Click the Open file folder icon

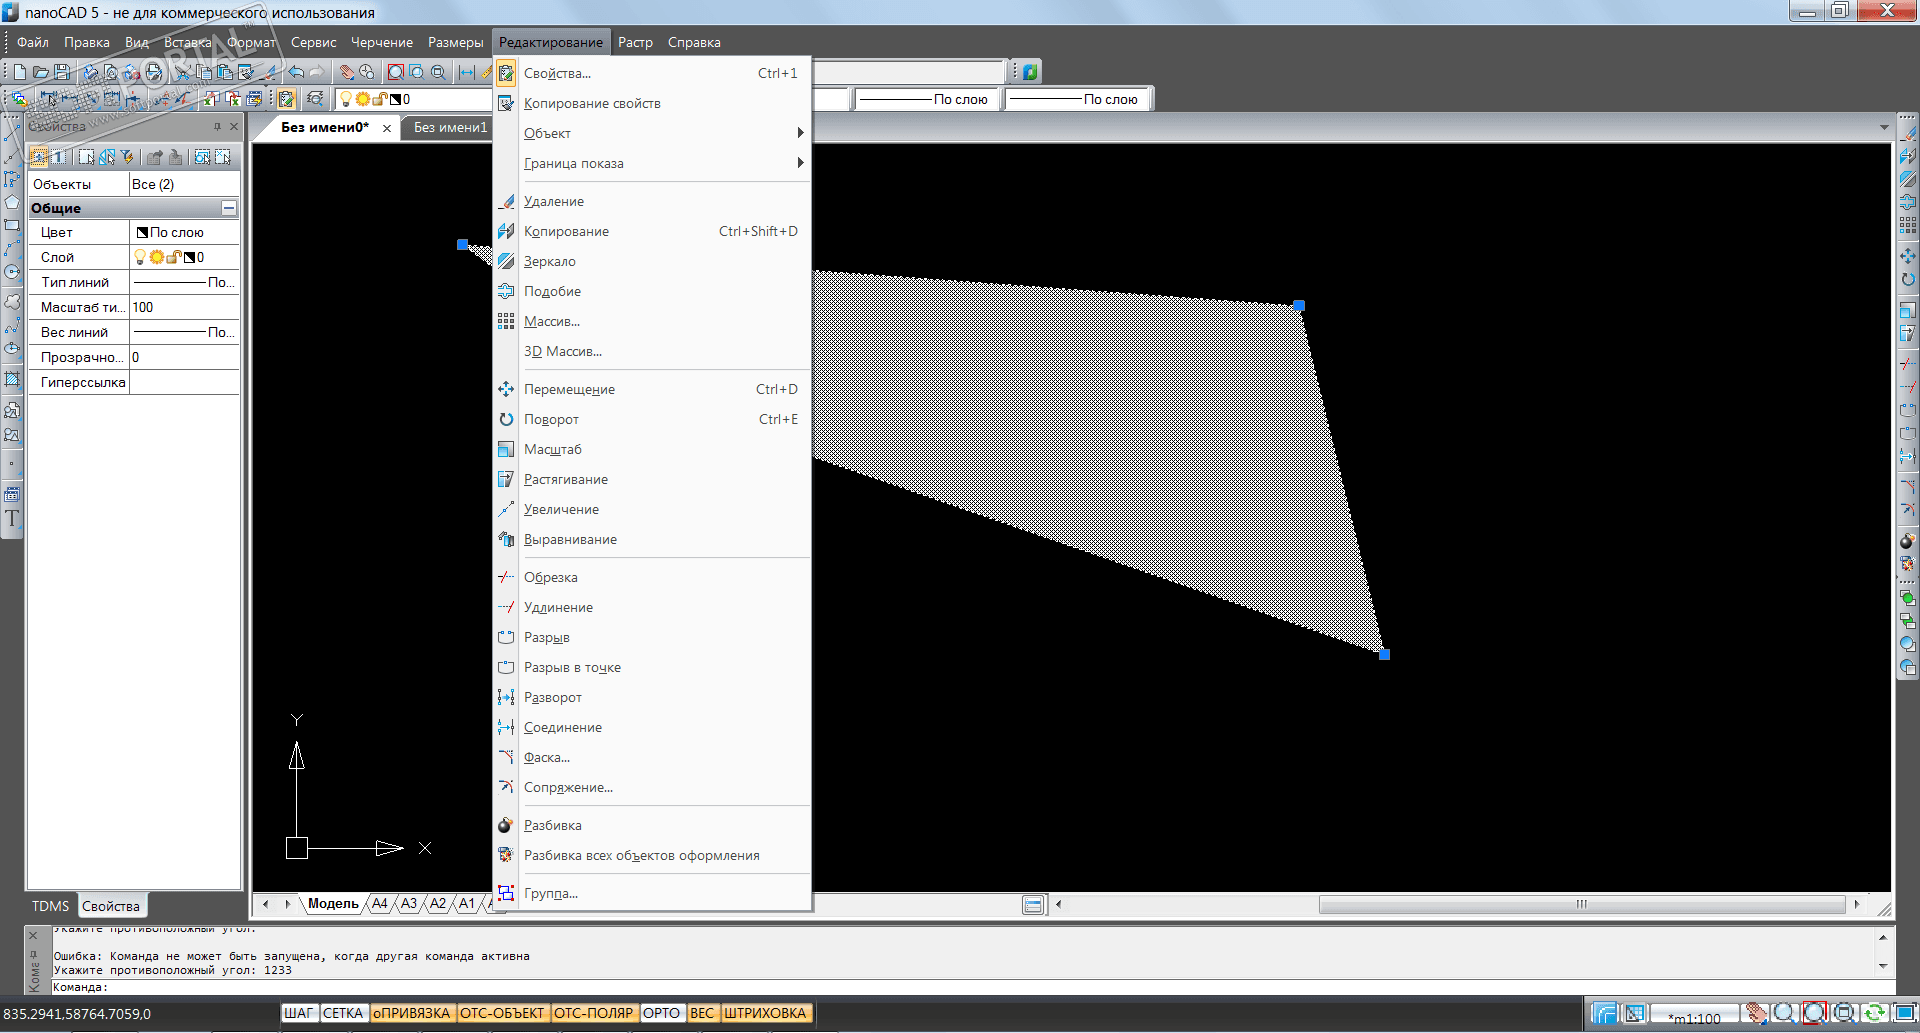41,72
